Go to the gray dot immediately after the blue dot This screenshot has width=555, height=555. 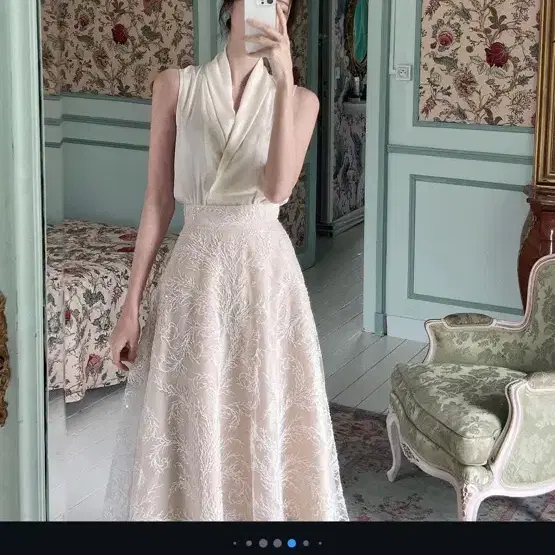pyautogui.click(x=306, y=543)
